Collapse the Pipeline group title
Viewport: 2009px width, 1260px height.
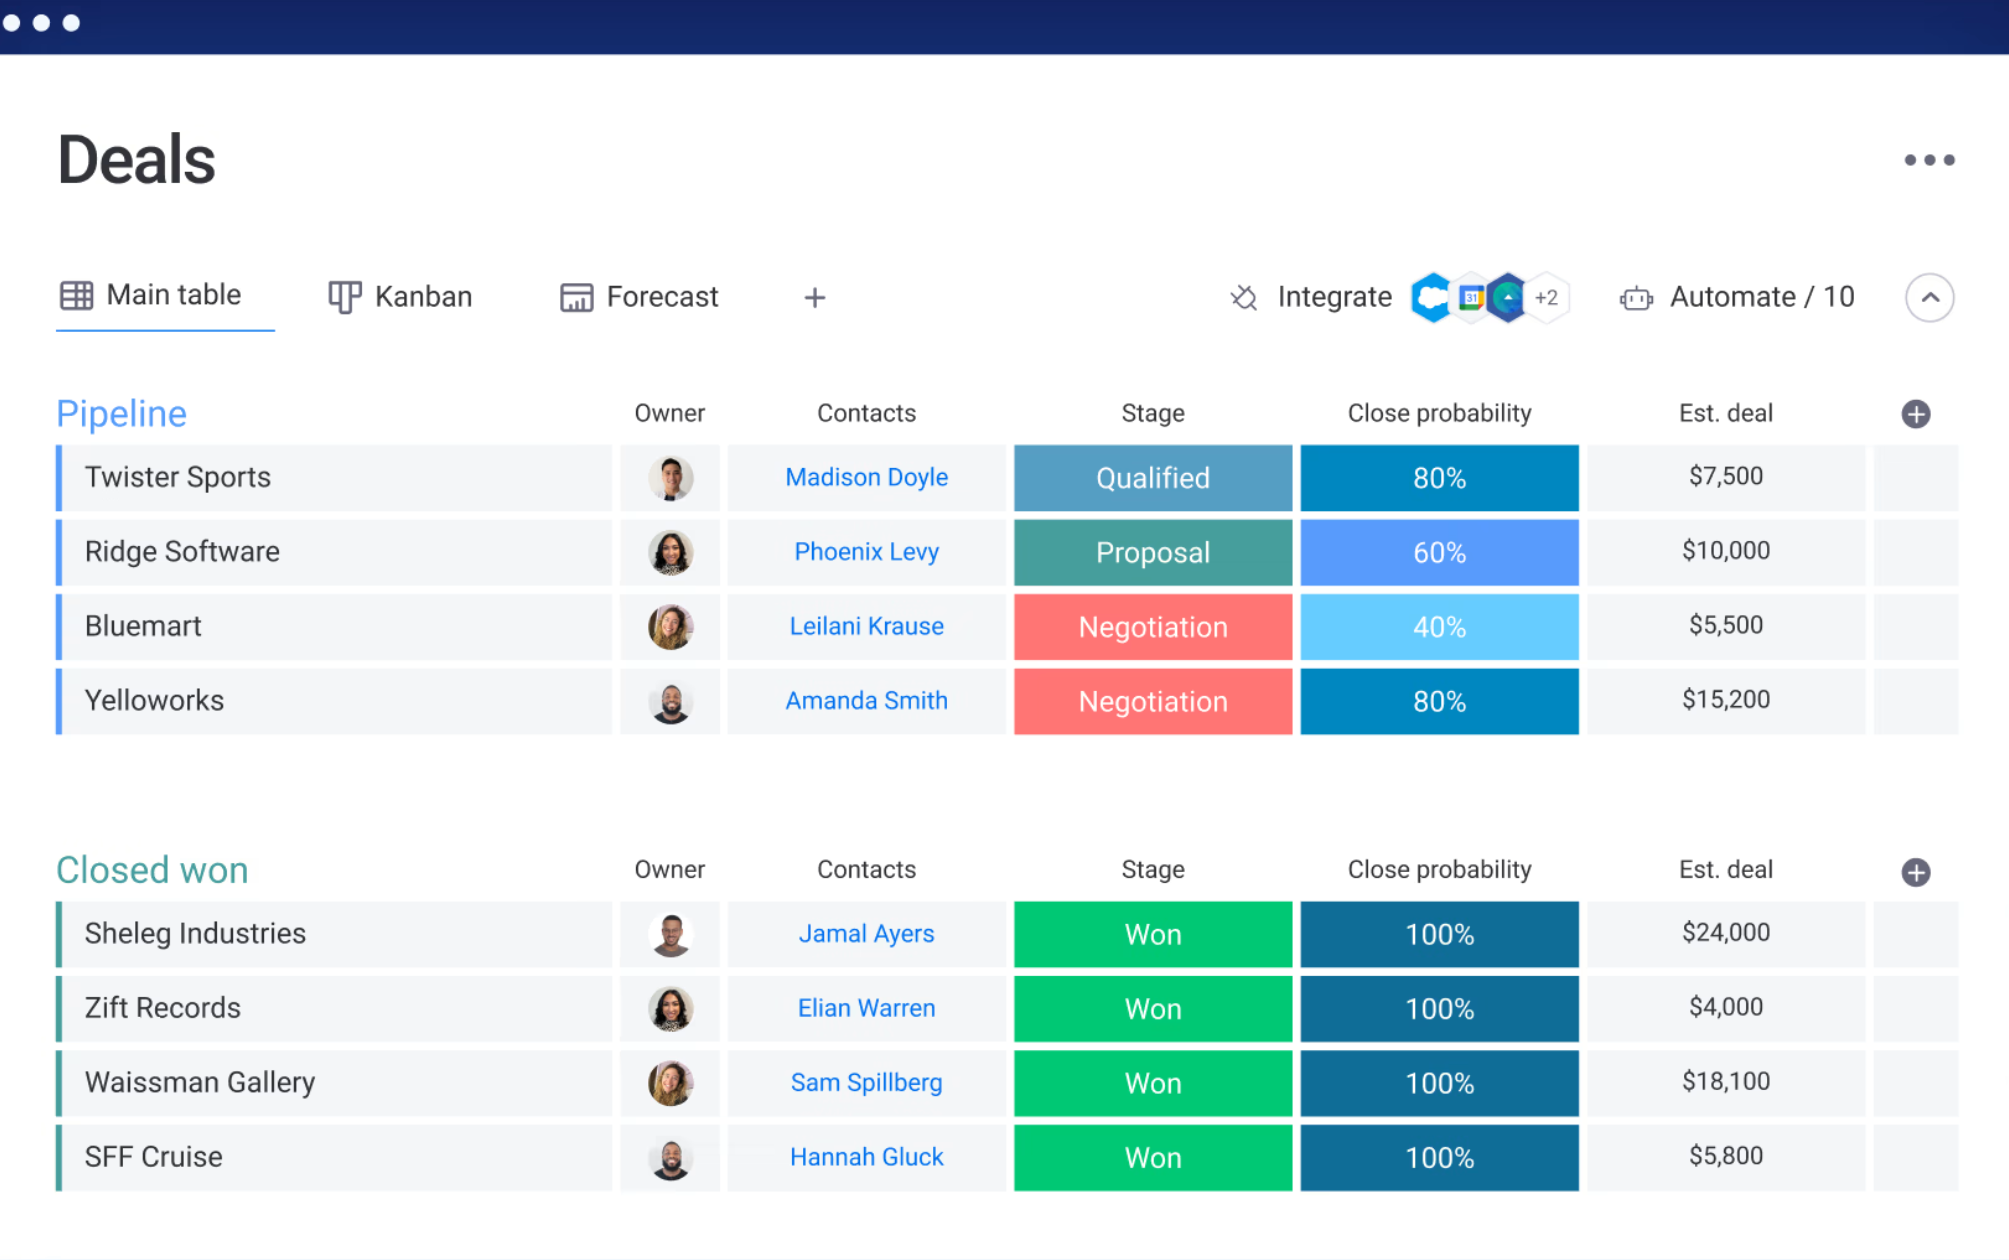(121, 414)
